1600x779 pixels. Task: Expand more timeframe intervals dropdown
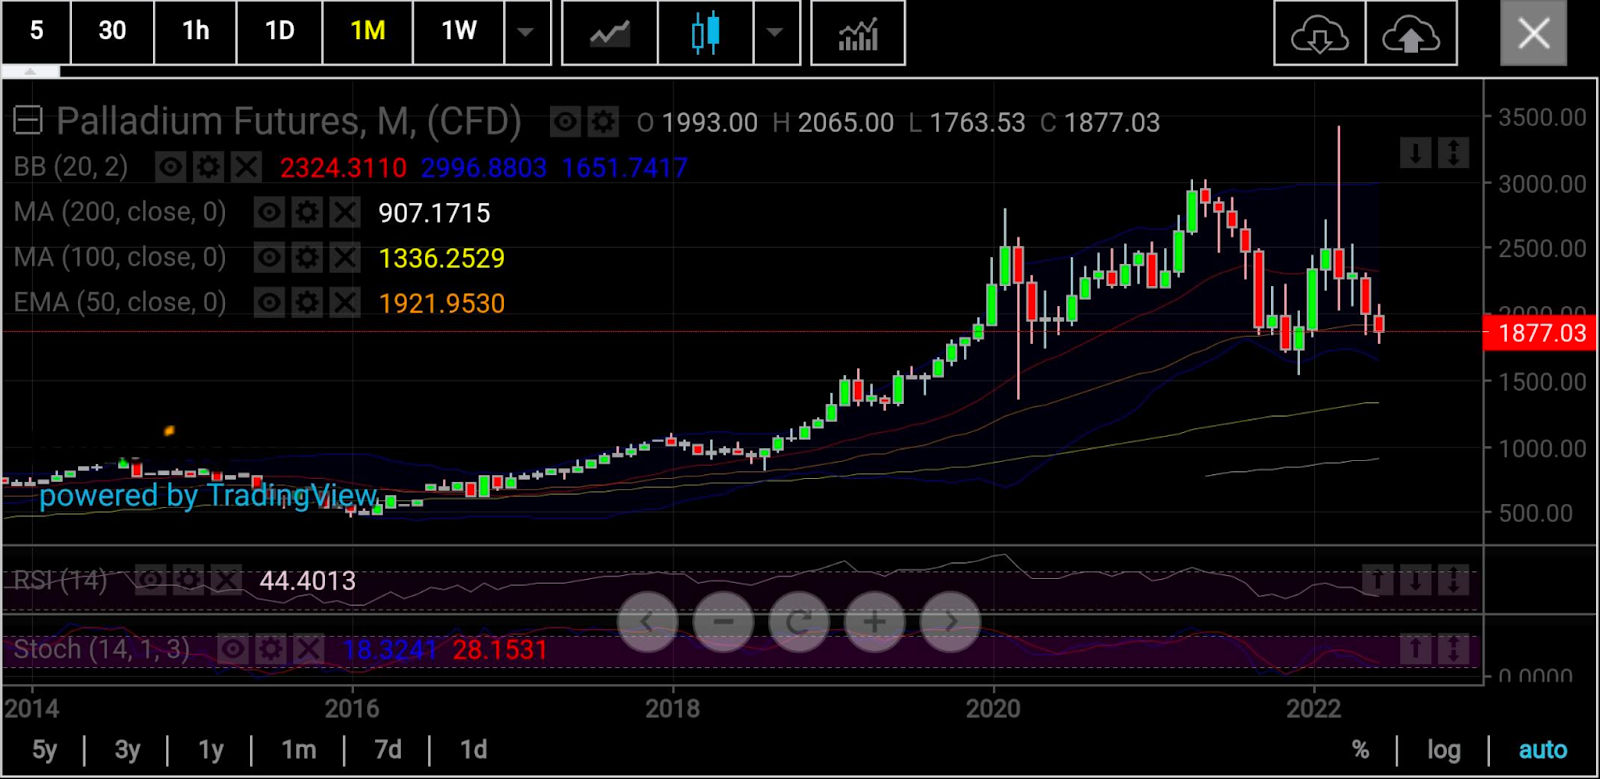click(x=526, y=33)
